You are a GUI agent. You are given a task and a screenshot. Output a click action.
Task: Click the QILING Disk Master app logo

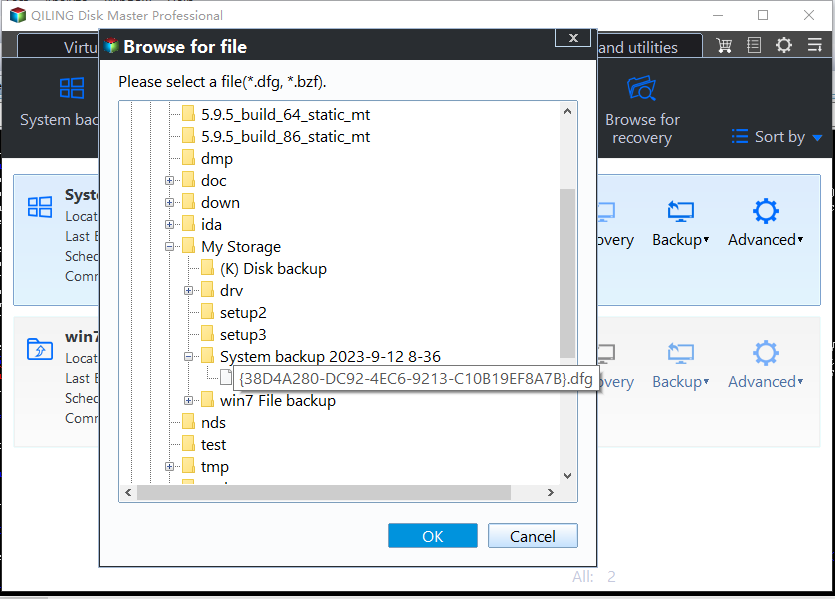point(18,15)
